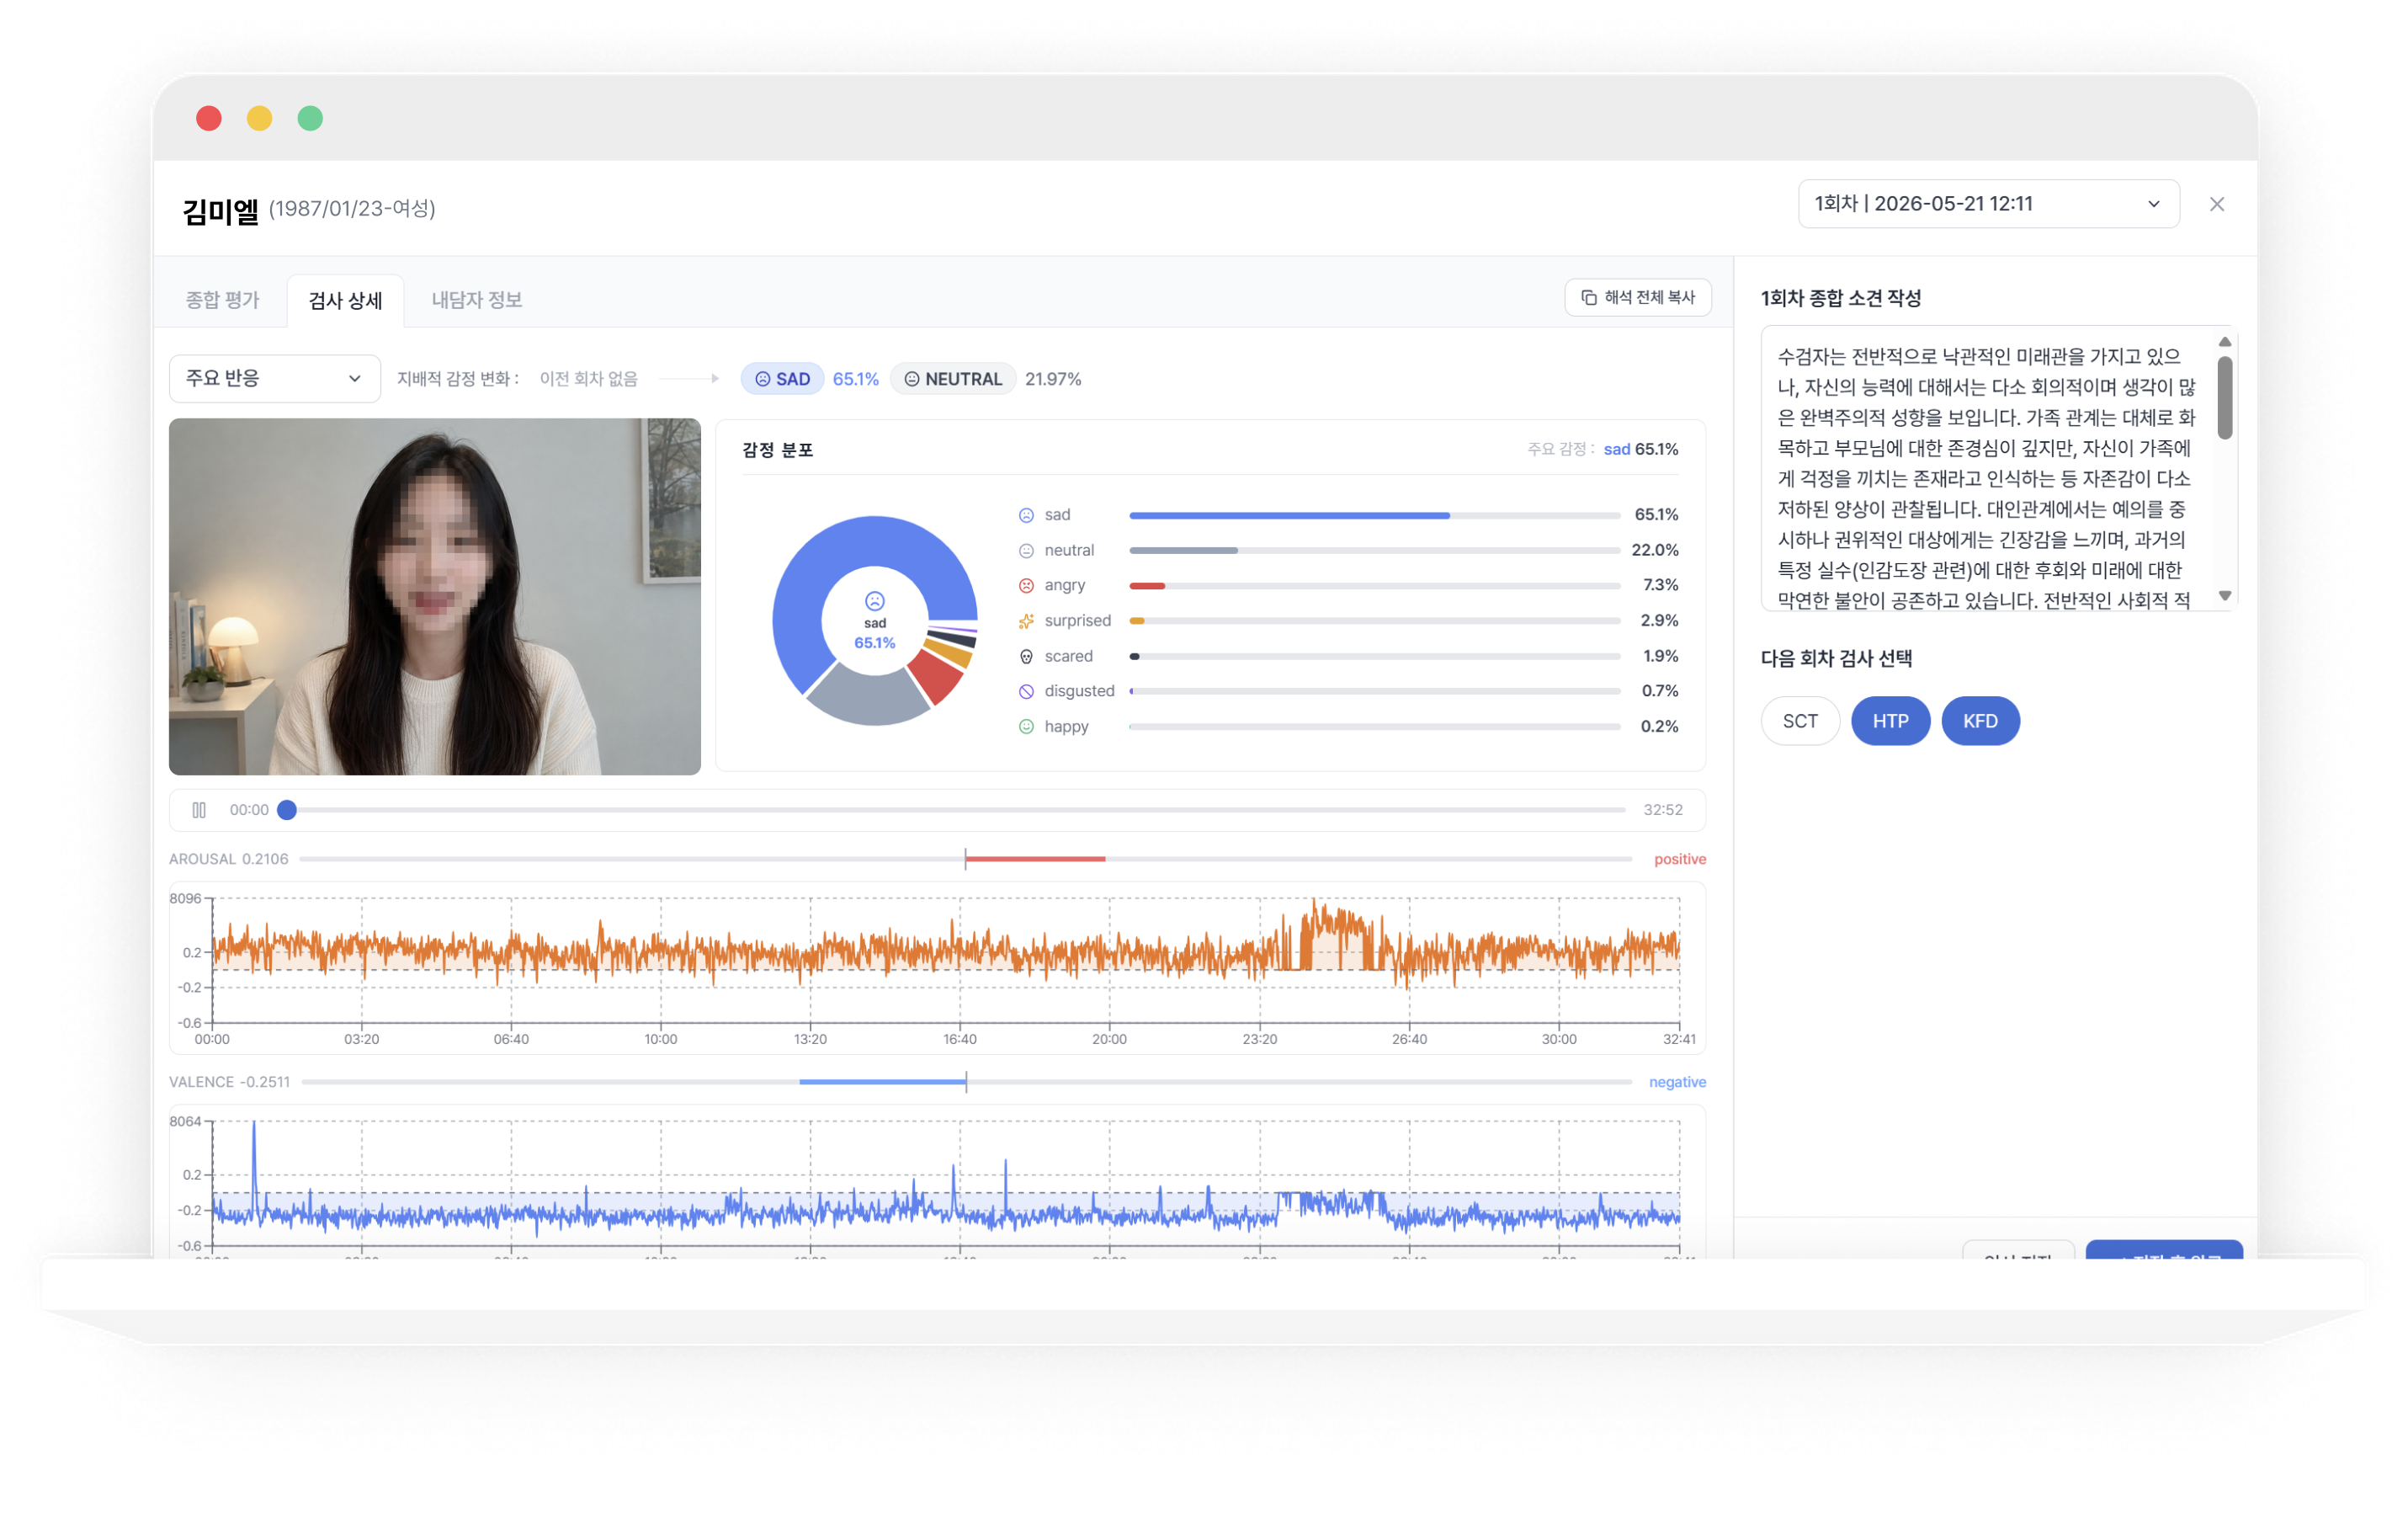
Task: Click the '다음 회차 검사 선택' heading
Action: click(x=1836, y=658)
